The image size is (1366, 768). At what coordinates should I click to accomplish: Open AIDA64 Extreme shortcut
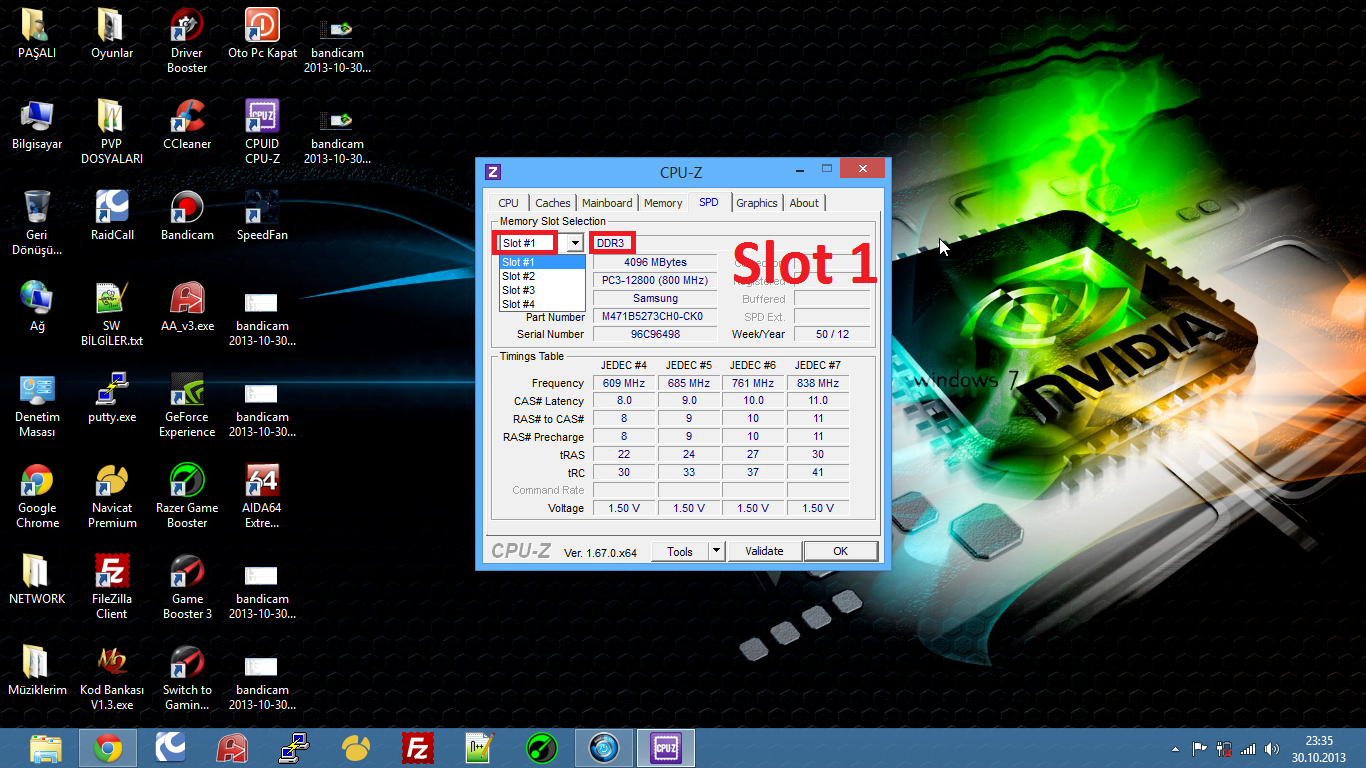coord(262,495)
